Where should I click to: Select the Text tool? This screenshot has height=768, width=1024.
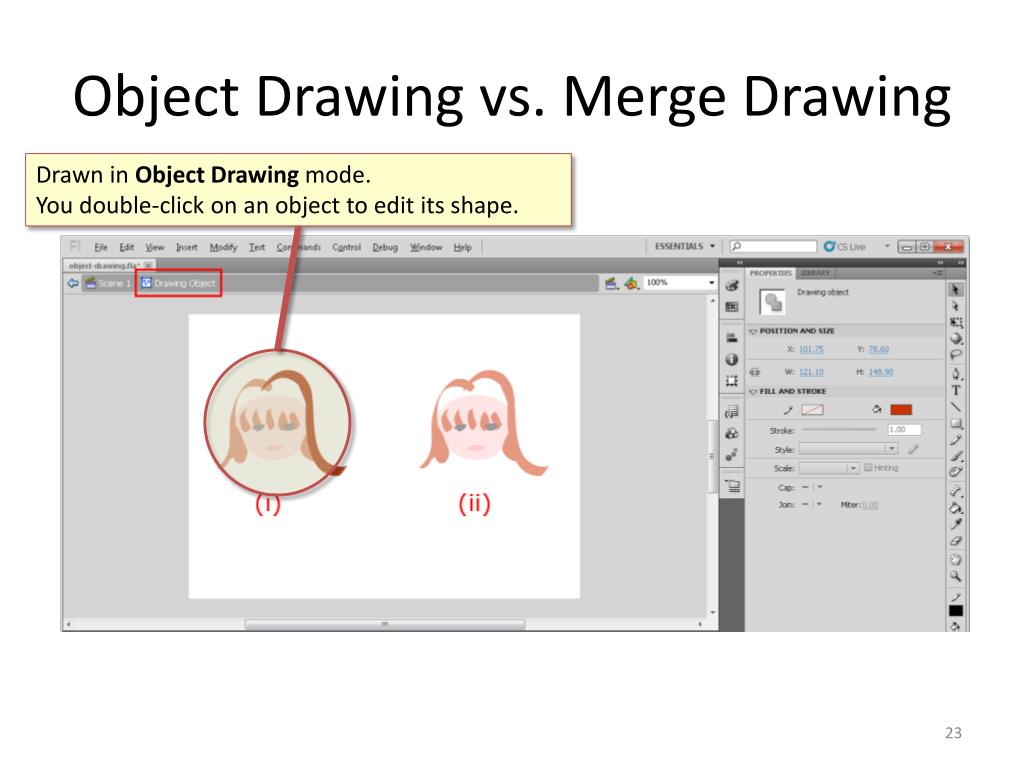click(955, 391)
